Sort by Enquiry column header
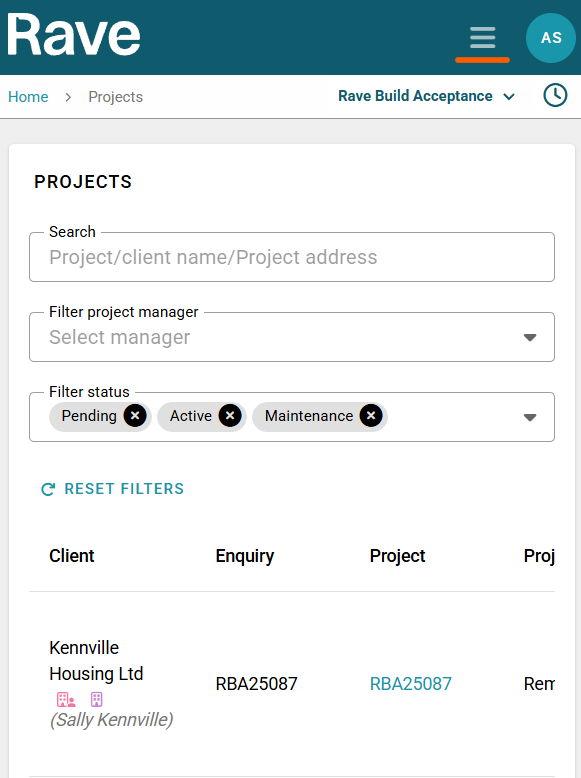581x778 pixels. [x=245, y=556]
